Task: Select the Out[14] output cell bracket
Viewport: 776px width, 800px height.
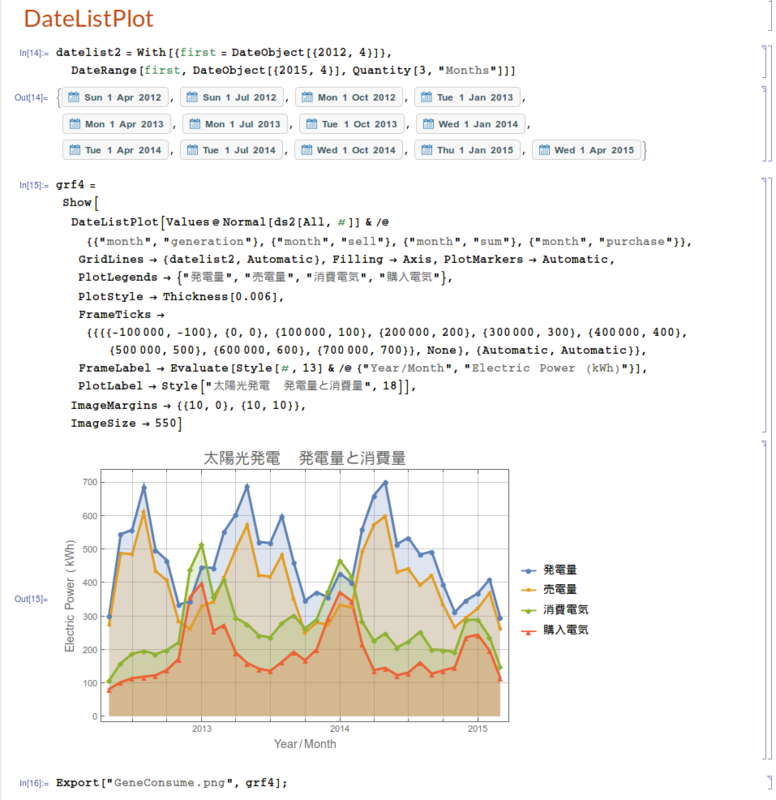Action: pos(765,124)
